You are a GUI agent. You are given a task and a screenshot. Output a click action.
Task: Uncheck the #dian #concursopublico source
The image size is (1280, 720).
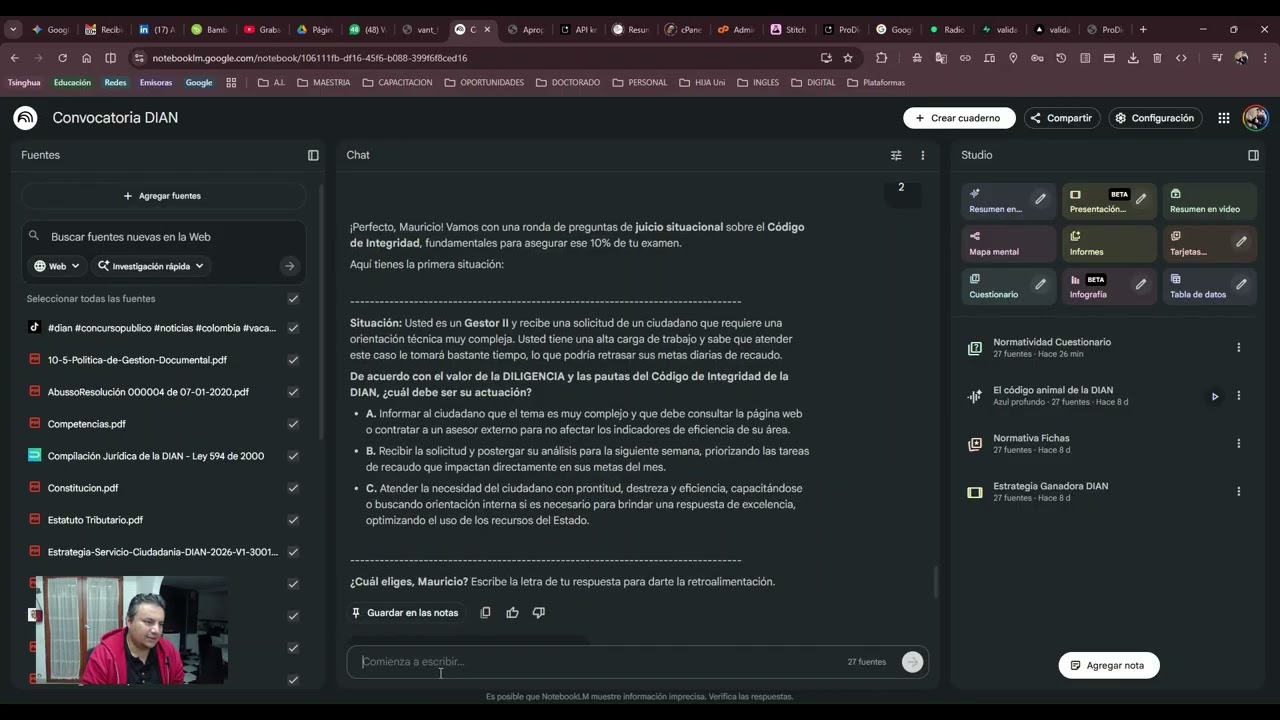[293, 328]
